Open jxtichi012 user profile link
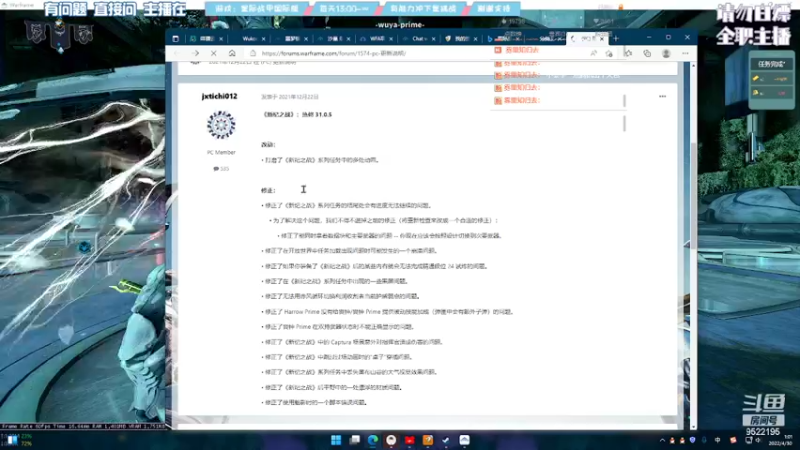 pos(219,96)
